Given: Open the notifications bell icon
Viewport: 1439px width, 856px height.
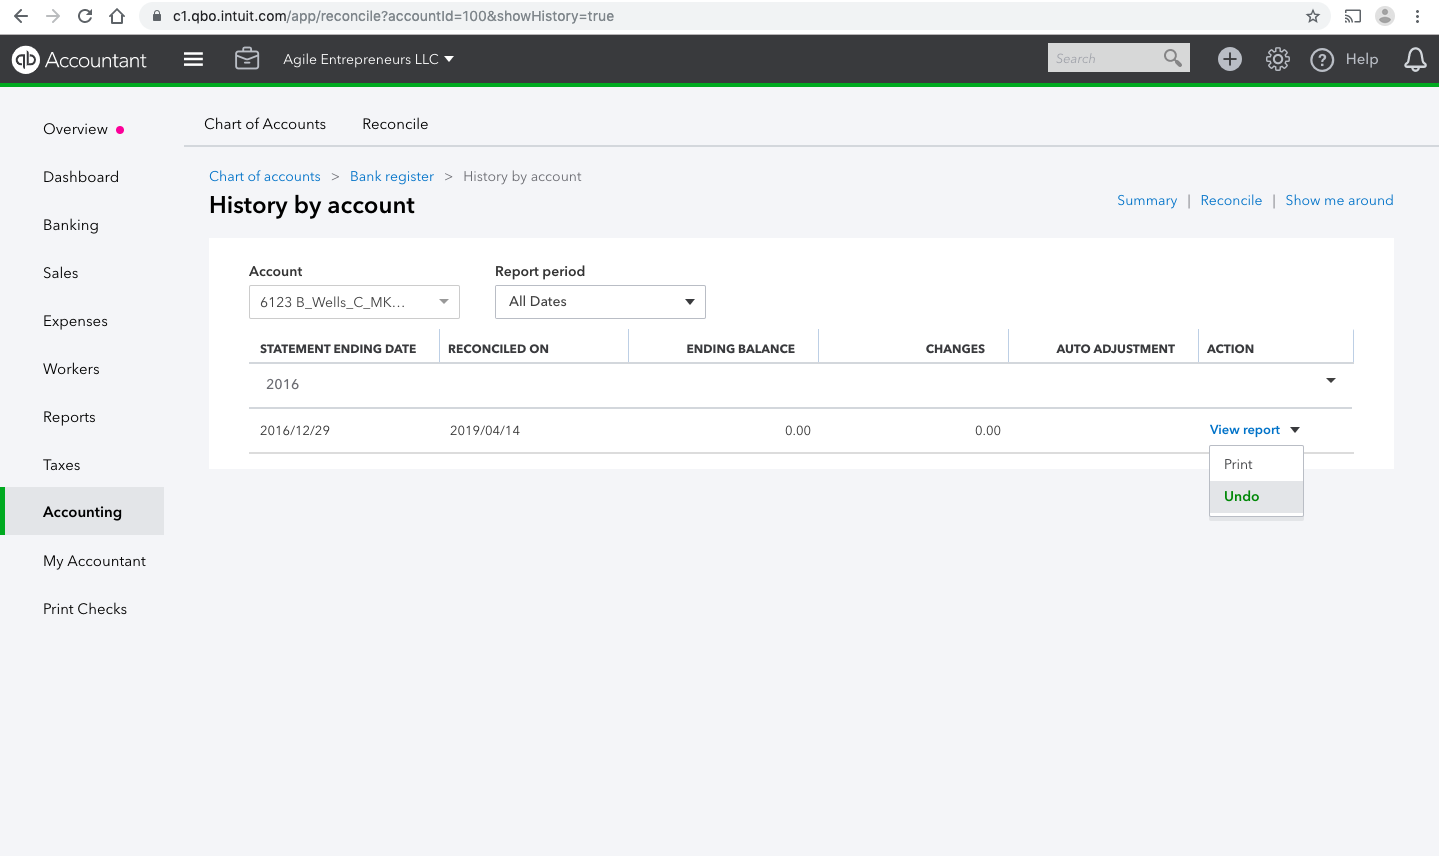Looking at the screenshot, I should point(1415,59).
